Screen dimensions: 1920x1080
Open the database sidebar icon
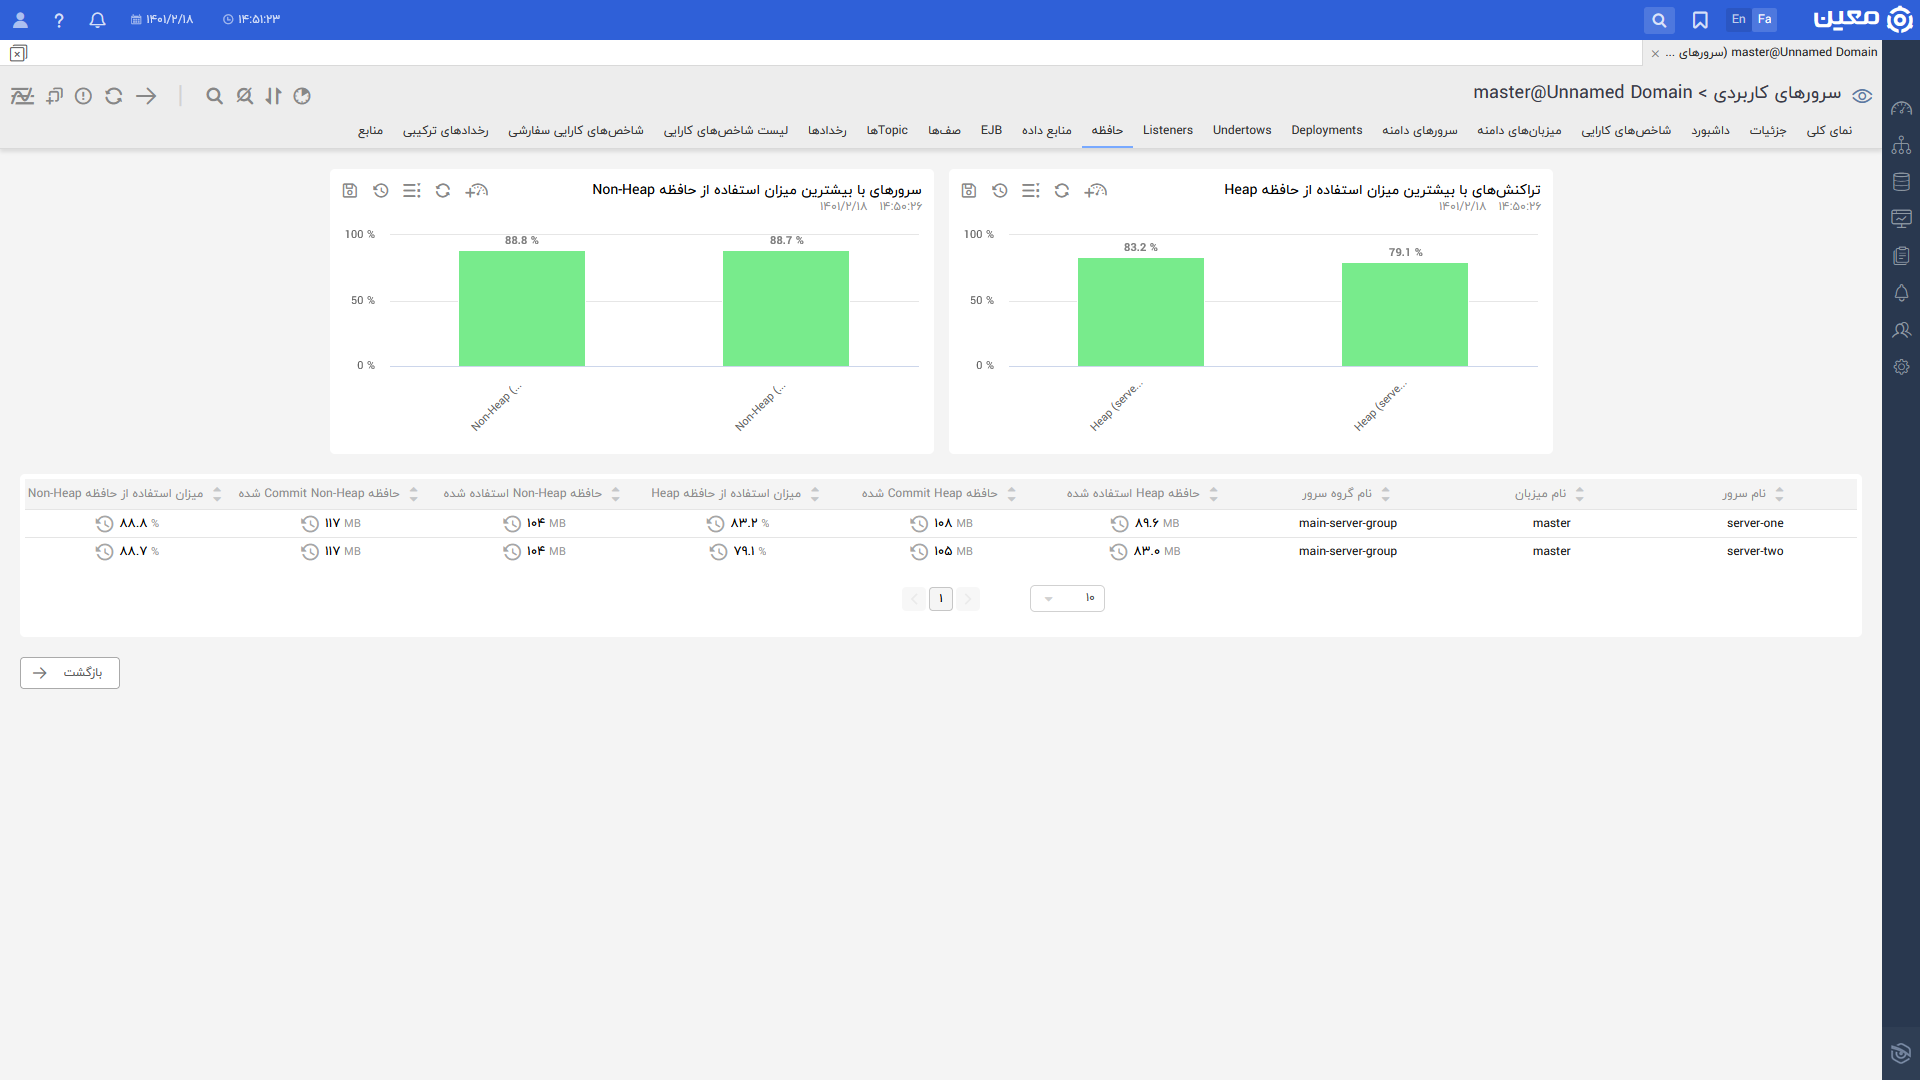tap(1901, 182)
